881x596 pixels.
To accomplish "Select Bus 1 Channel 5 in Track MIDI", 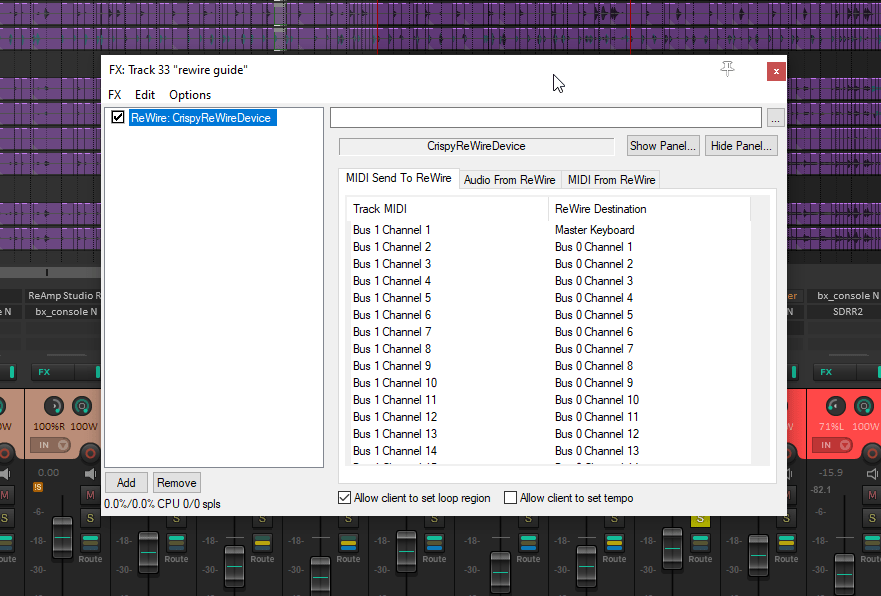I will 391,297.
